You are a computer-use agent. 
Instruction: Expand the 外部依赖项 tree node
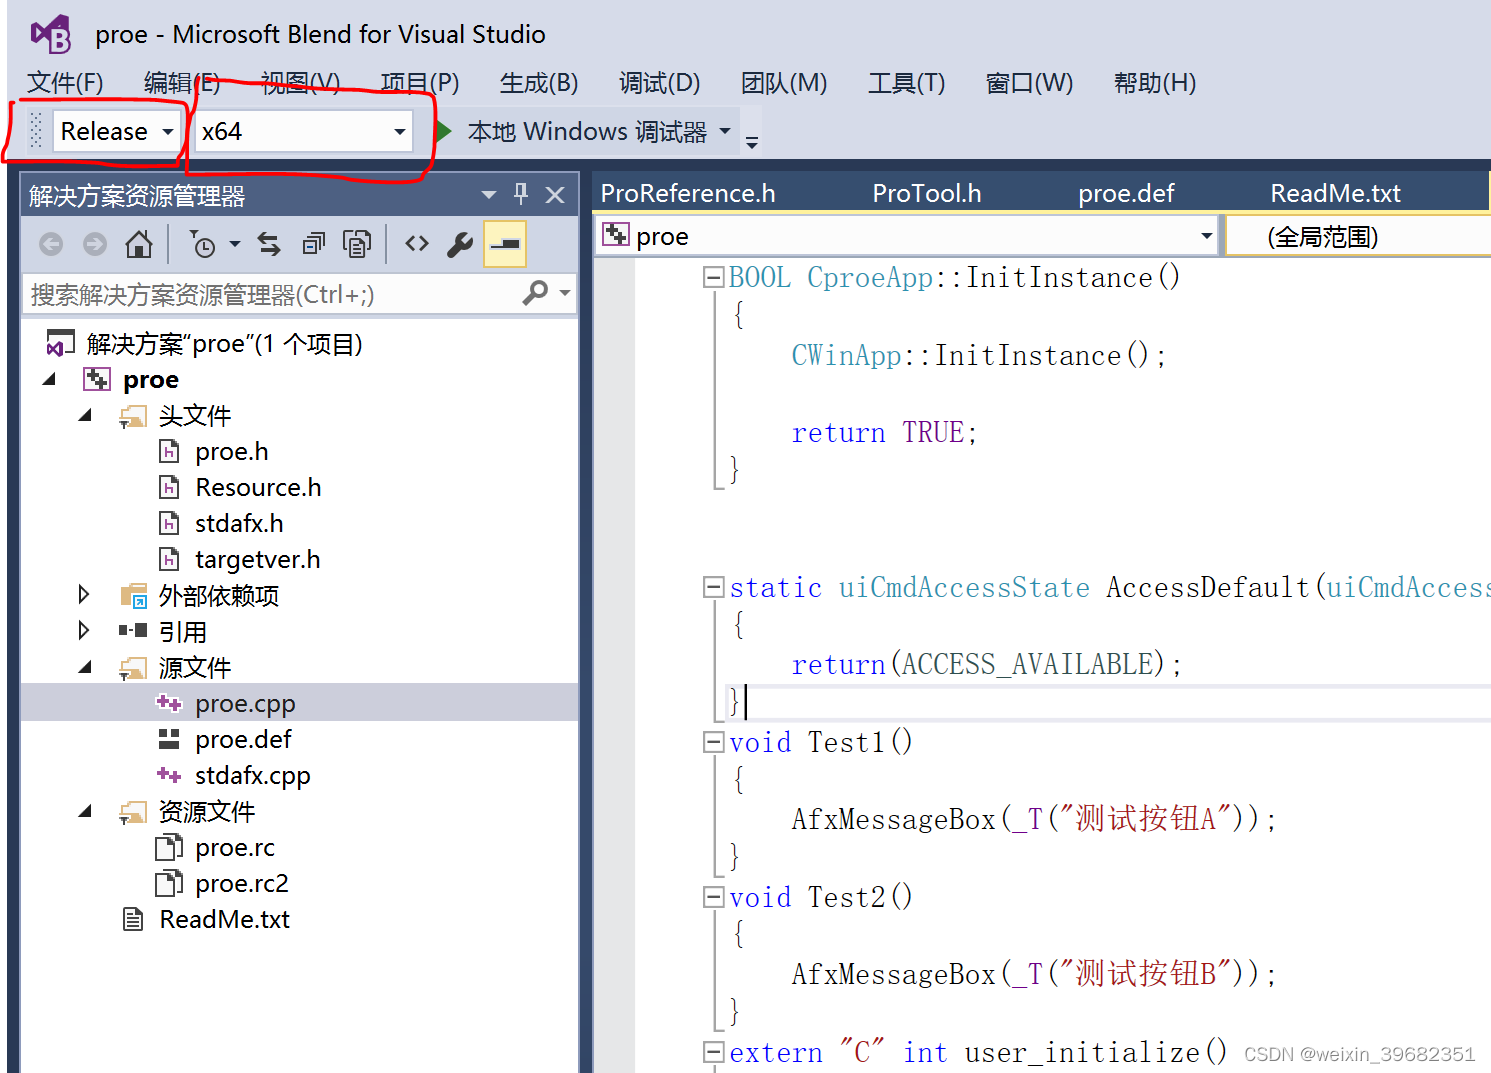coord(84,596)
